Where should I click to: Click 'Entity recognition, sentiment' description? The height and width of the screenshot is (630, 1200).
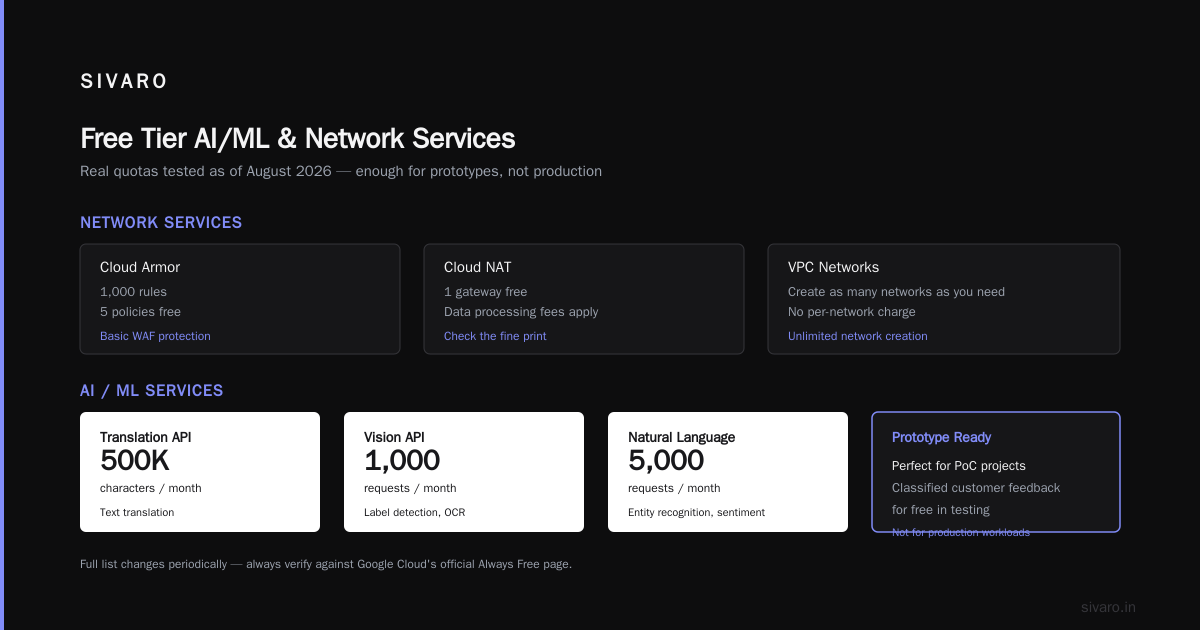pyautogui.click(x=697, y=512)
